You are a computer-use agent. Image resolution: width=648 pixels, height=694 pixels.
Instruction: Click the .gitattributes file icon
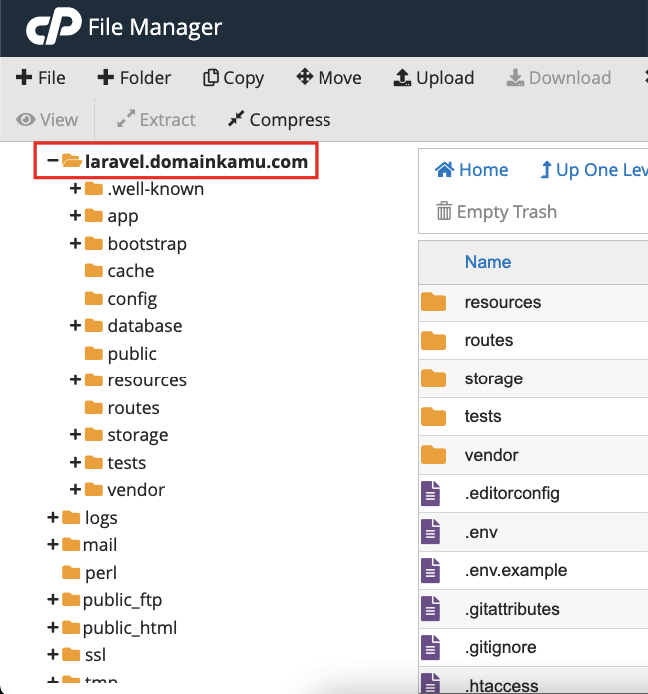pyautogui.click(x=431, y=609)
